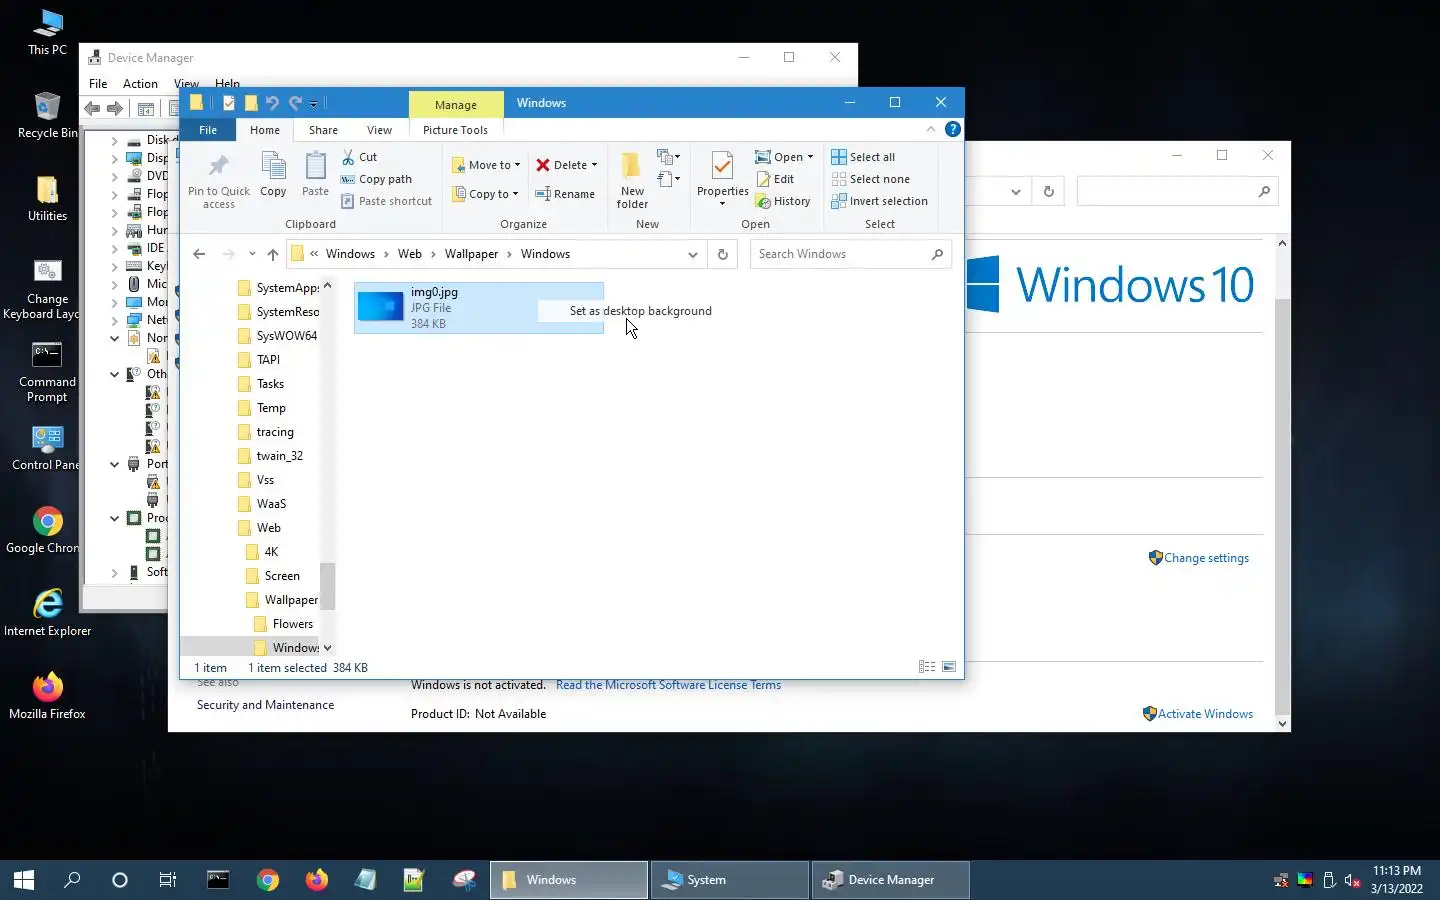The image size is (1440, 900).
Task: Open Read the Microsoft Software License Terms
Action: click(668, 685)
